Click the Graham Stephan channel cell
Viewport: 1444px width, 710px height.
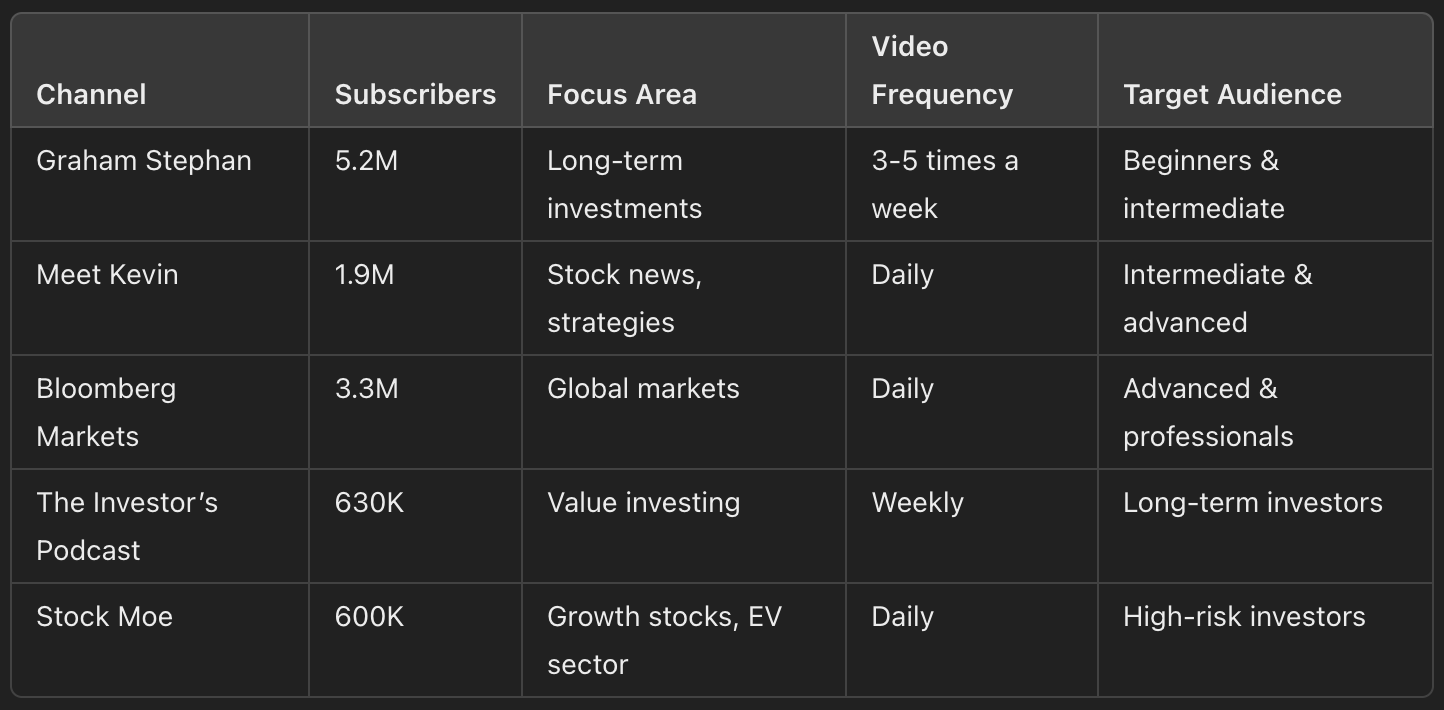[x=144, y=160]
